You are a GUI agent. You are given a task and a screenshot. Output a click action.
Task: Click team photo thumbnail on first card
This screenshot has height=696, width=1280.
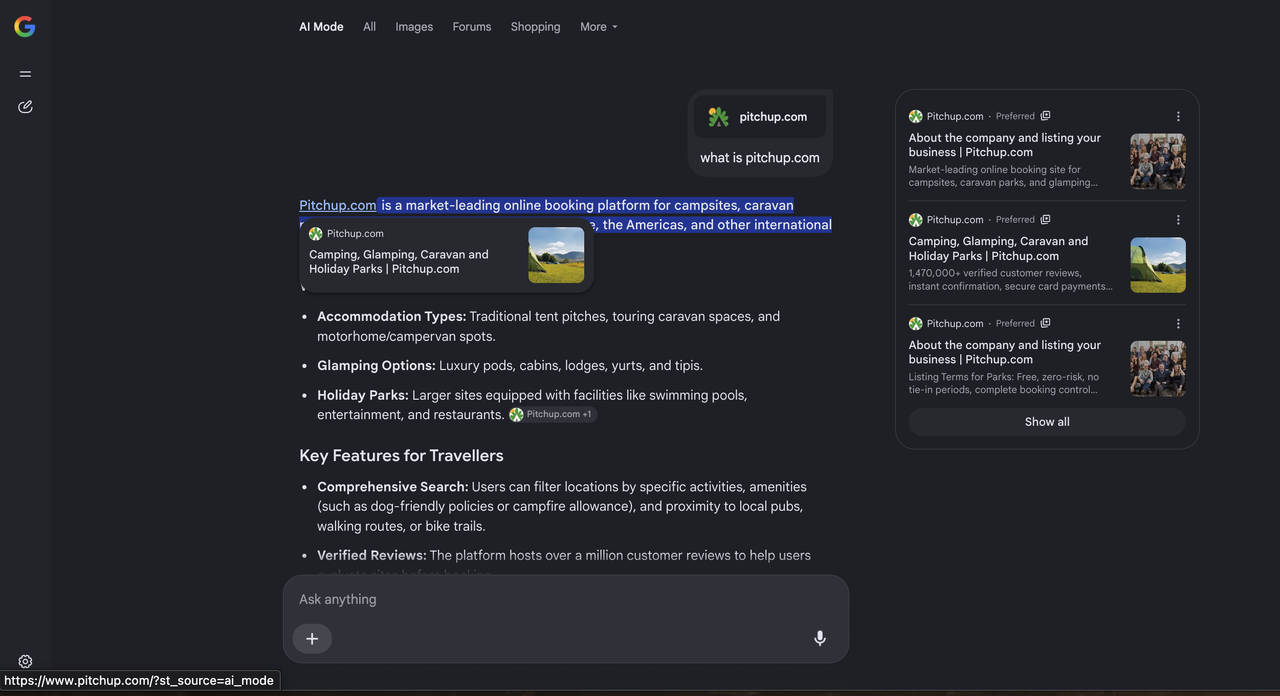[x=1158, y=162]
